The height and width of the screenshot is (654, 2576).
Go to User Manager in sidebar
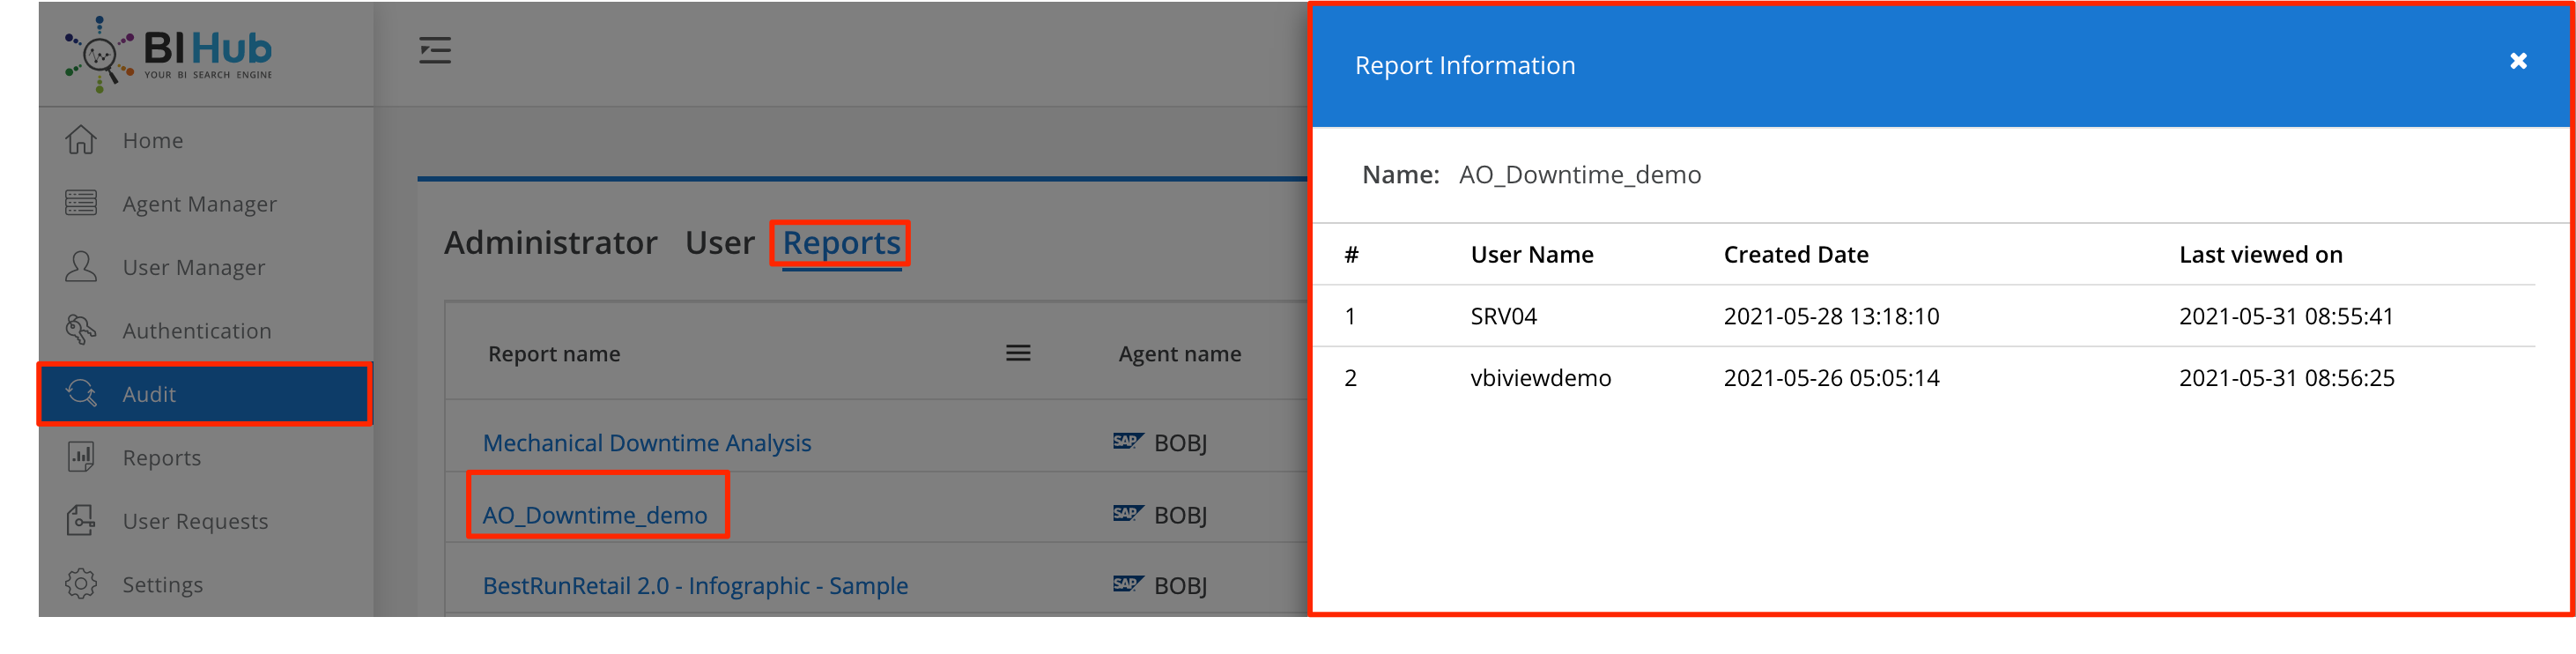click(194, 268)
